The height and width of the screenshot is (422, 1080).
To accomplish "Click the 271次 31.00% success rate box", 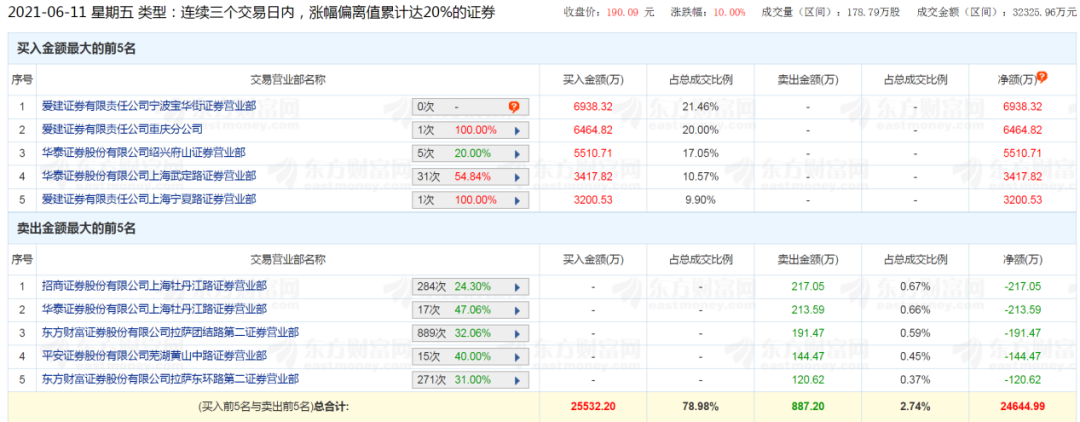I will [470, 380].
